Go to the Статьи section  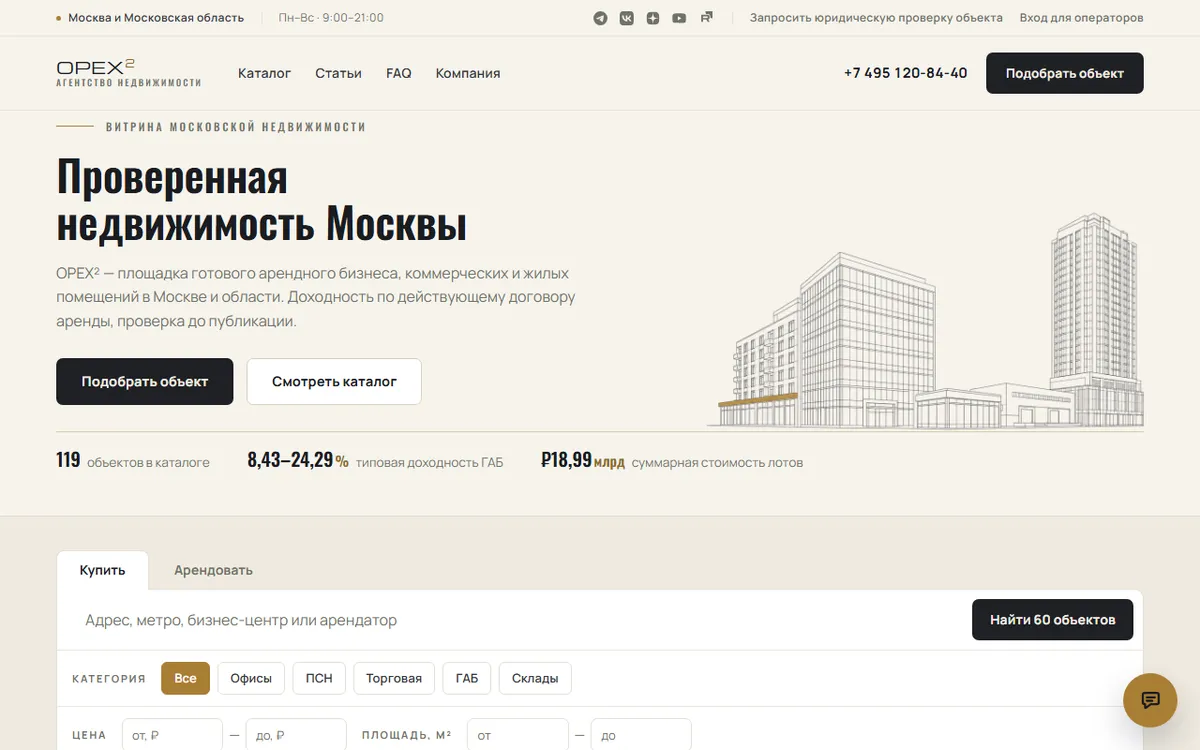pos(338,73)
